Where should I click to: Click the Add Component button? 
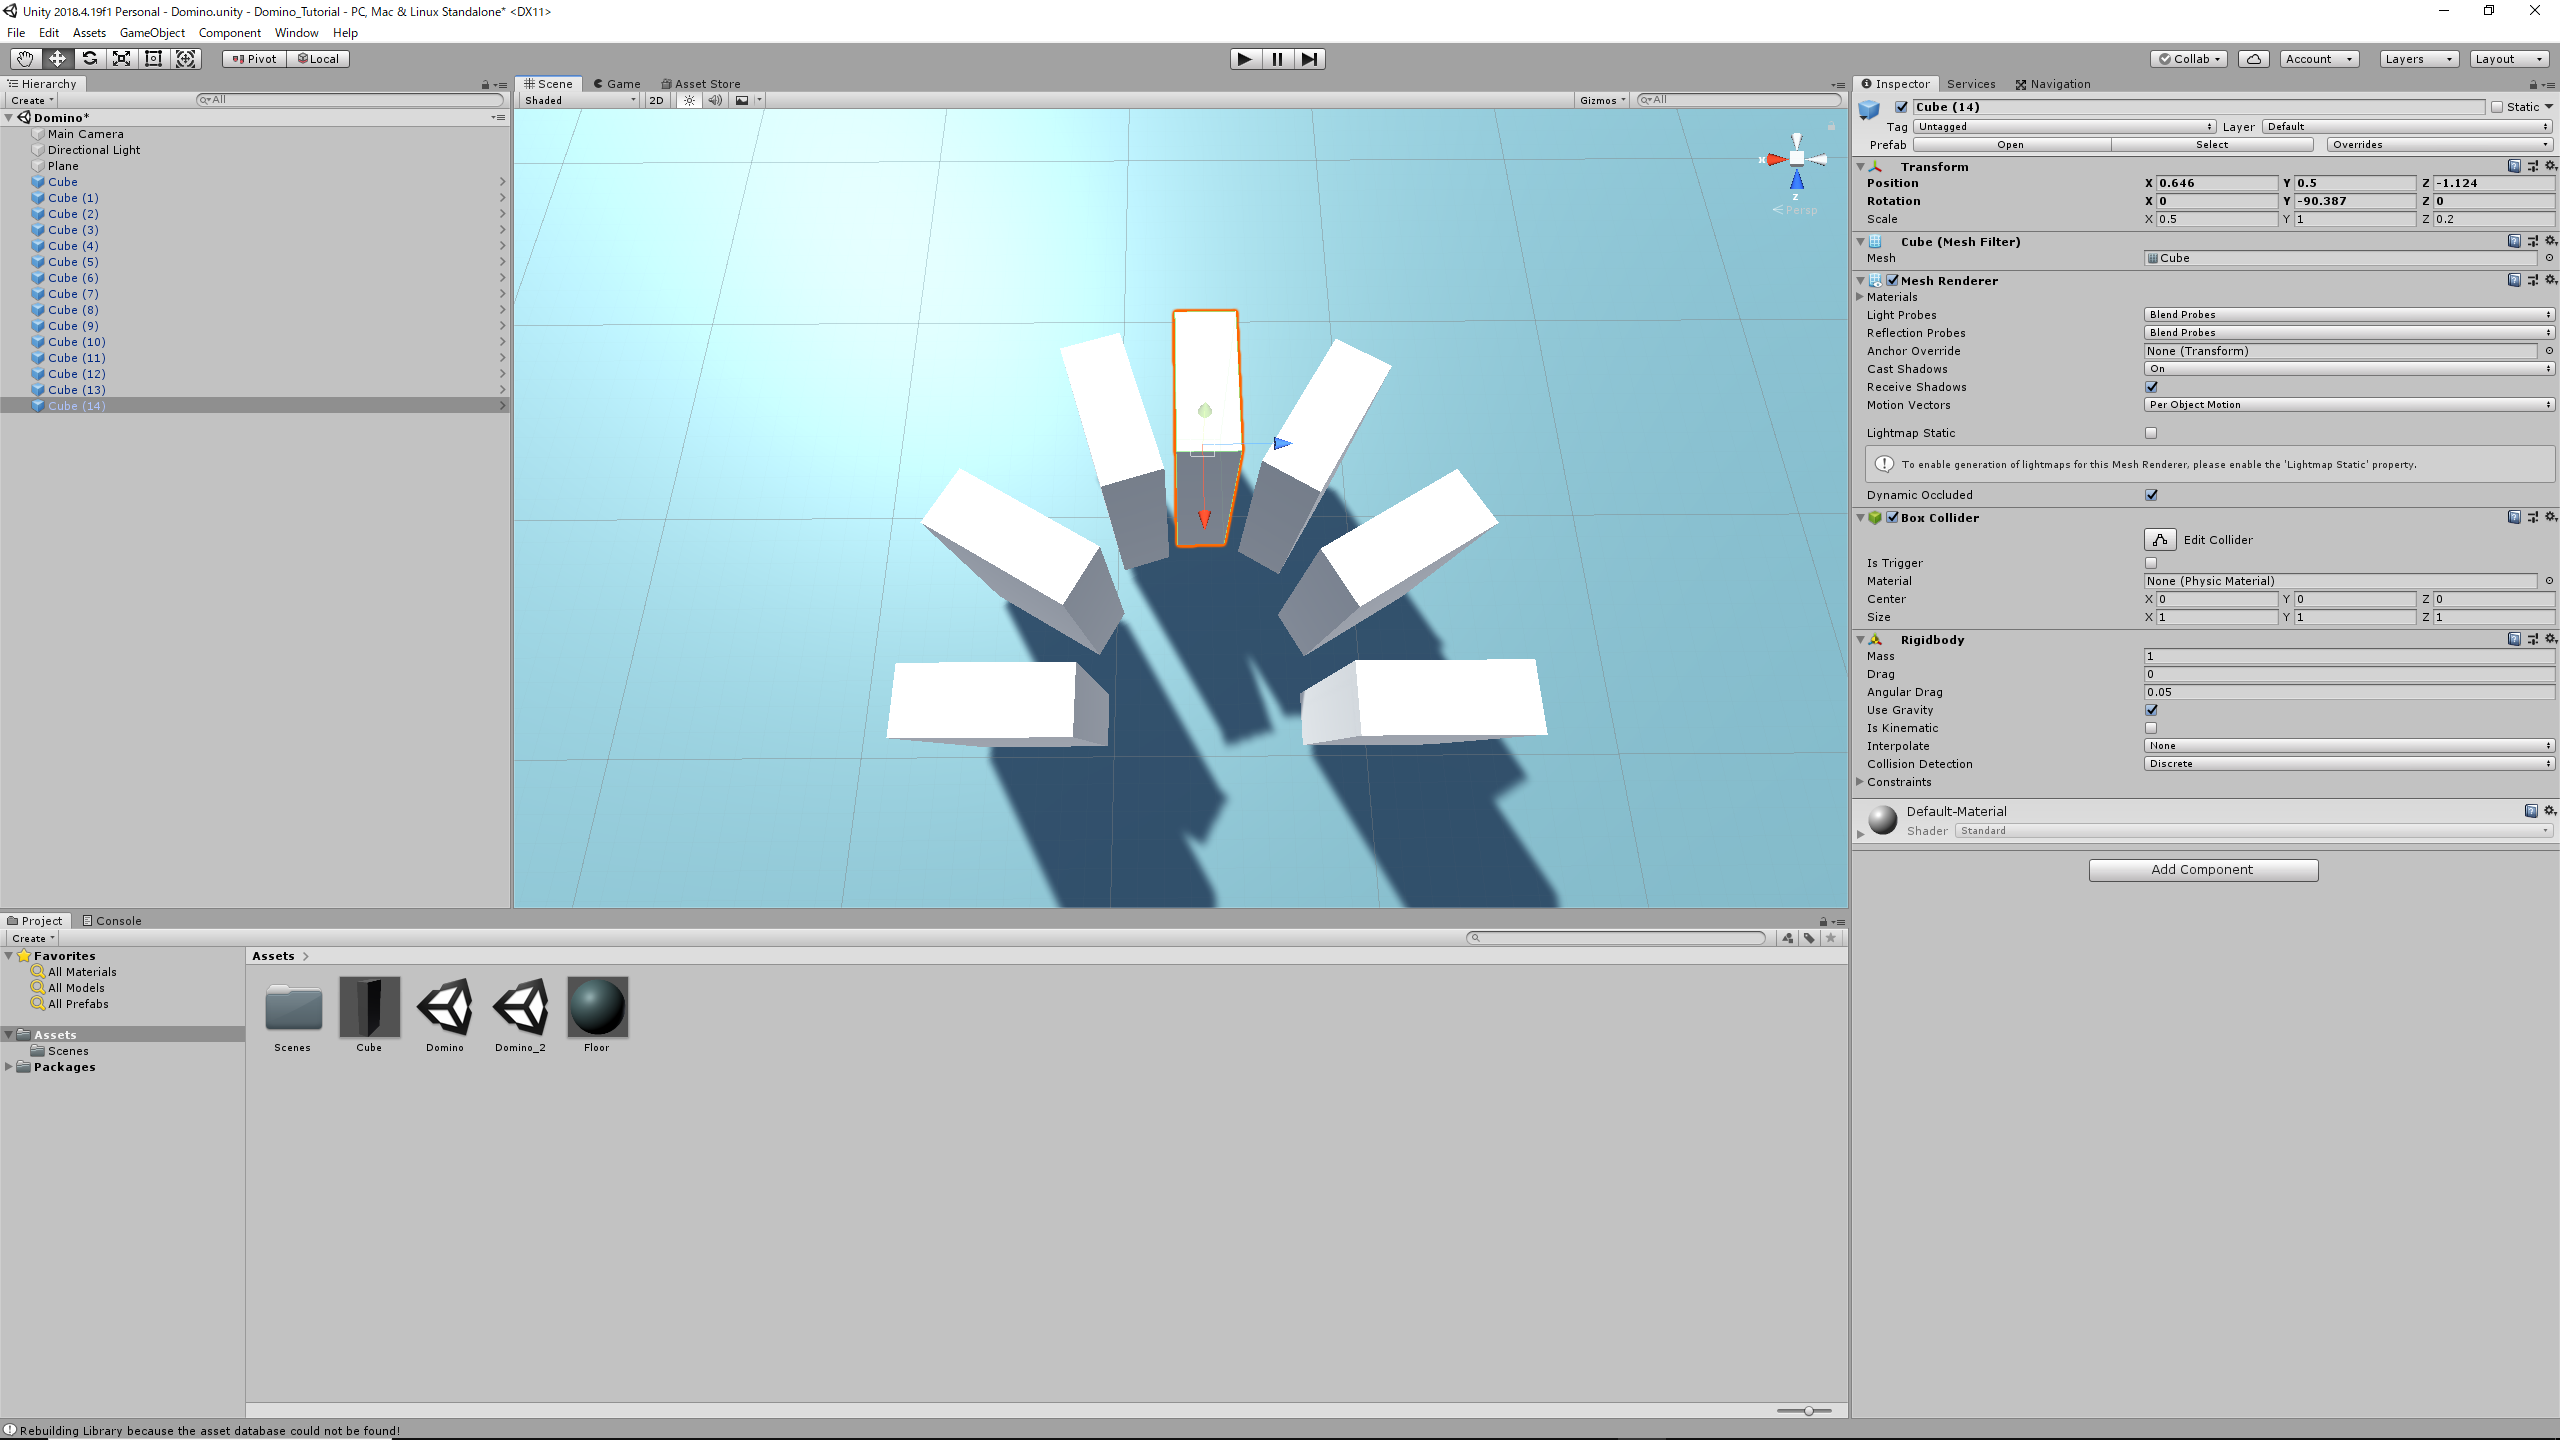click(2202, 870)
